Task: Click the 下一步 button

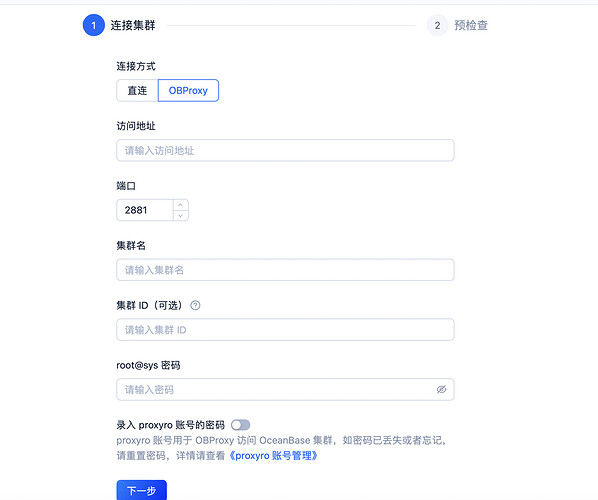Action: [x=141, y=490]
